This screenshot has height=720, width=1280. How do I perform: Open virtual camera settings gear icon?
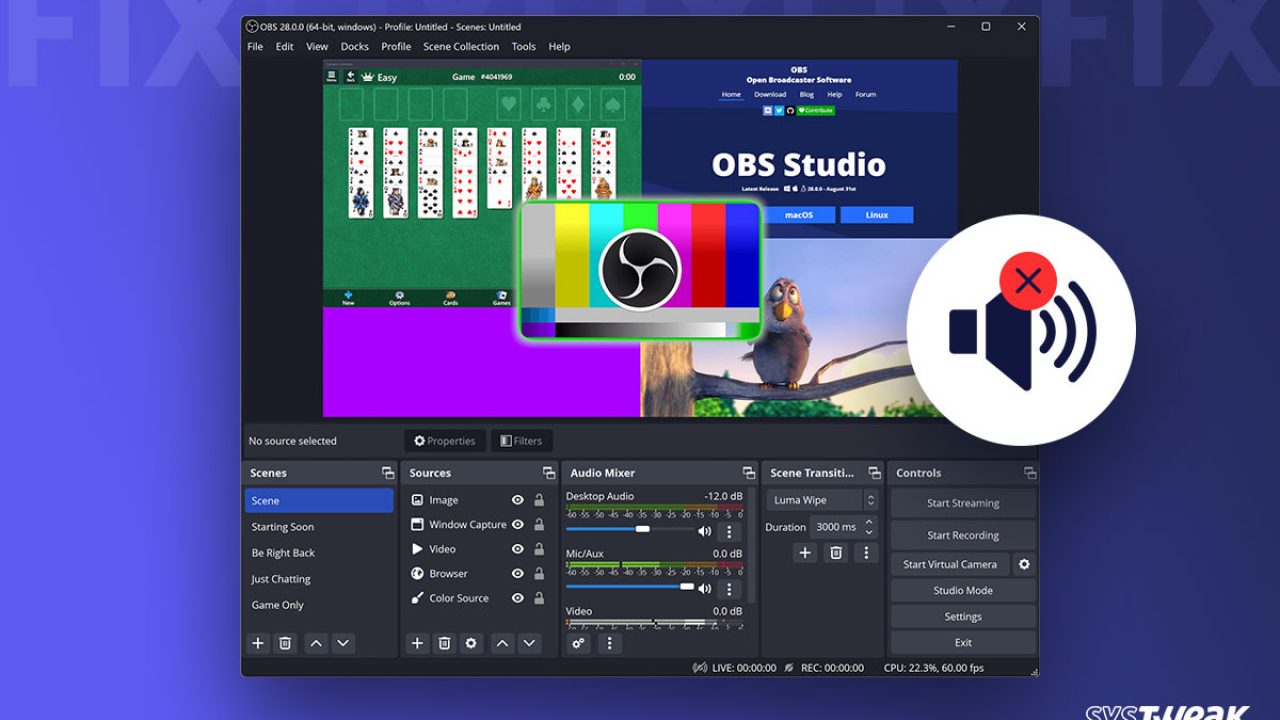coord(1024,564)
